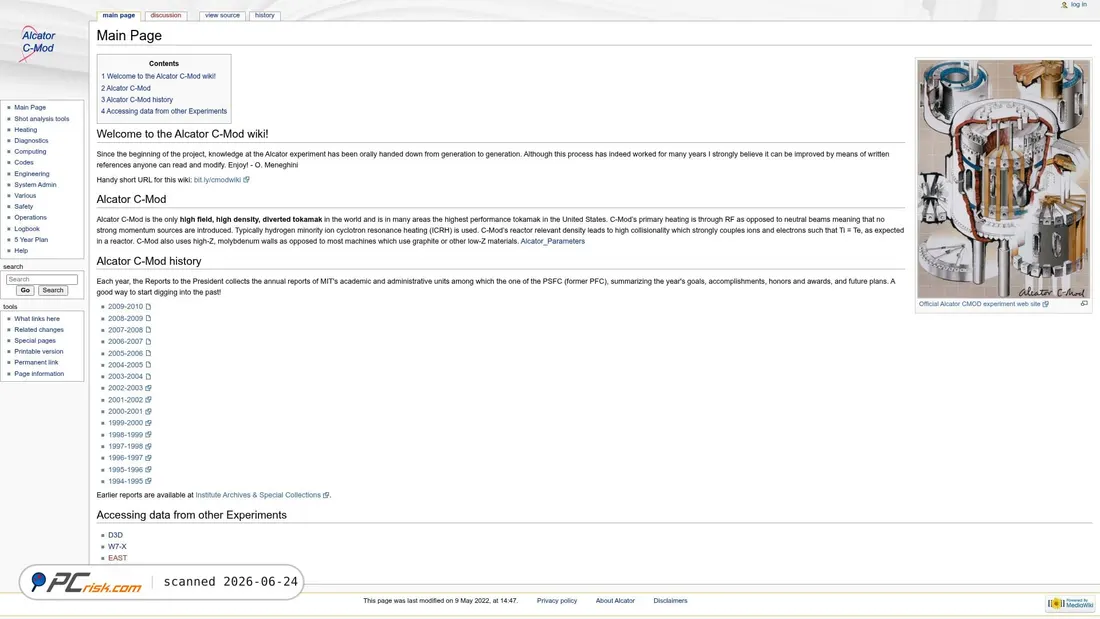Screen dimensions: 1100x619
Task: Open the view source tab
Action: [222, 15]
